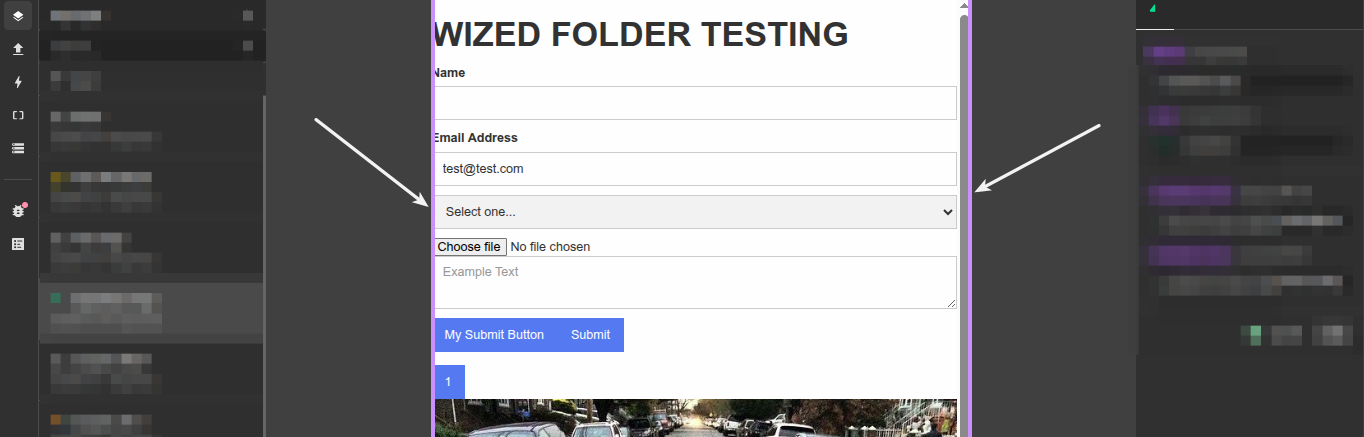Select the "WIZED FOLDER TESTING" heading
This screenshot has height=437, width=1364.
(641, 35)
